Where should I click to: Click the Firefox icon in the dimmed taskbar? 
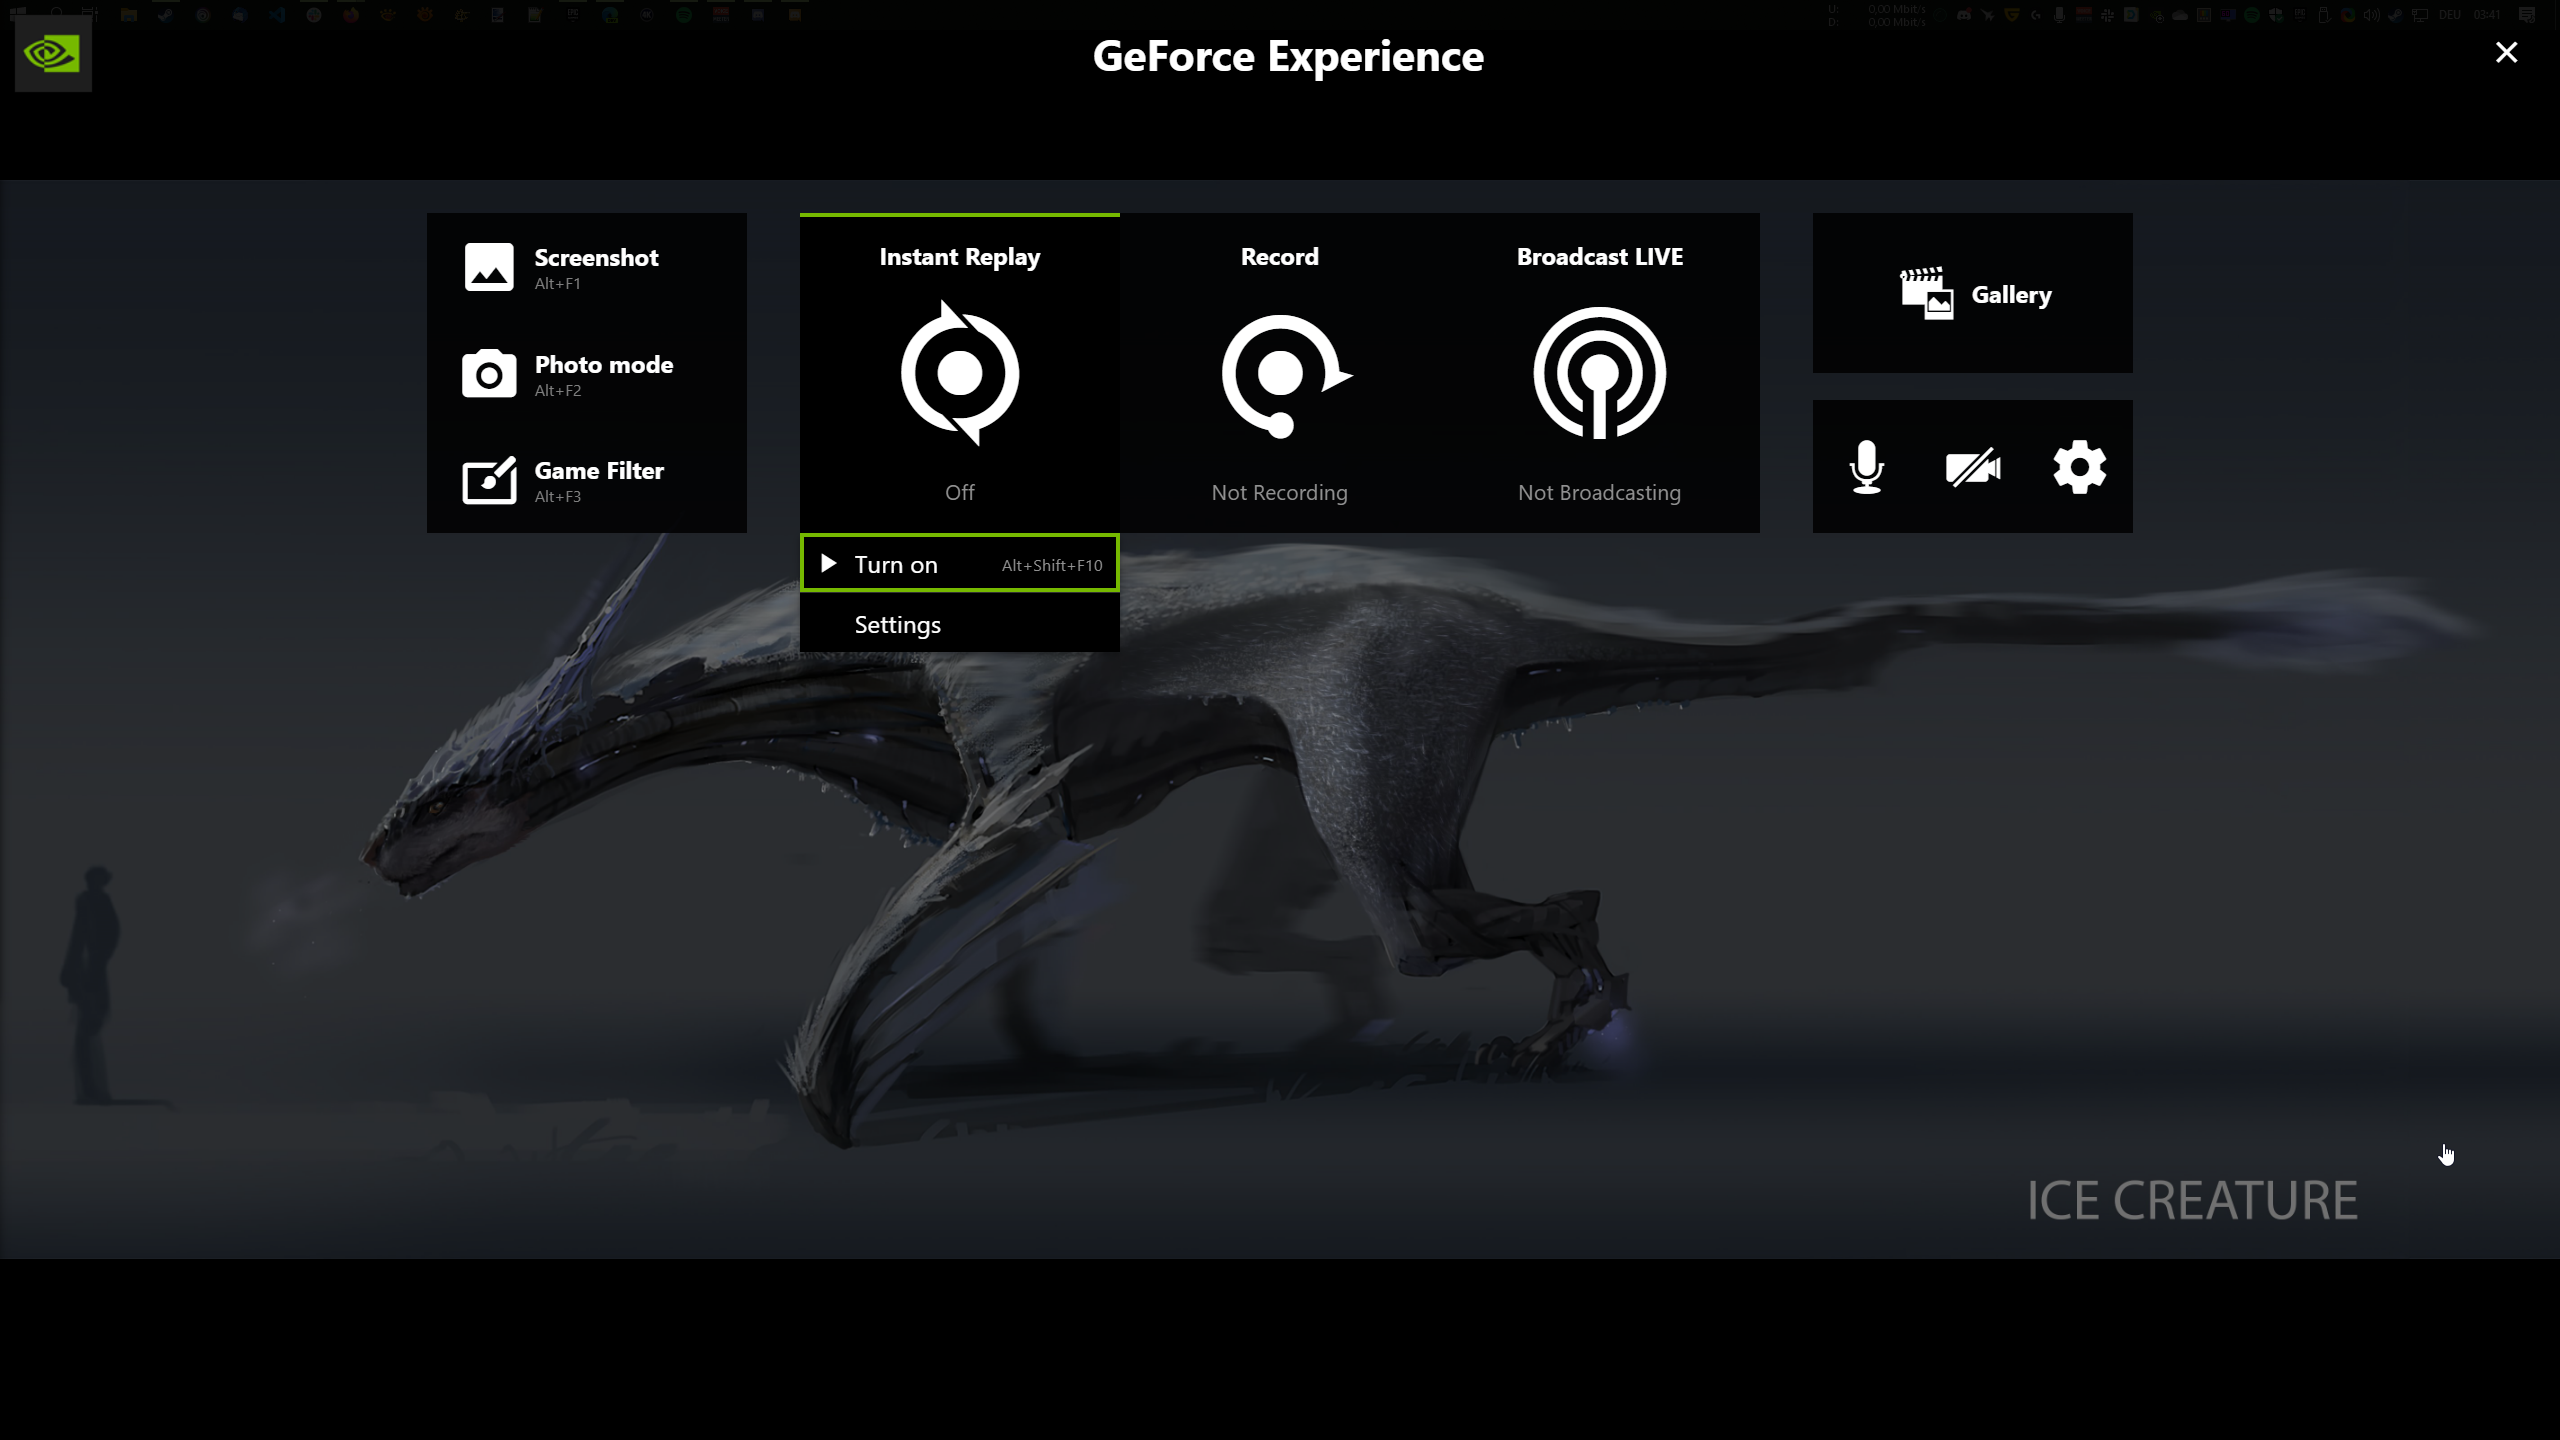coord(351,15)
